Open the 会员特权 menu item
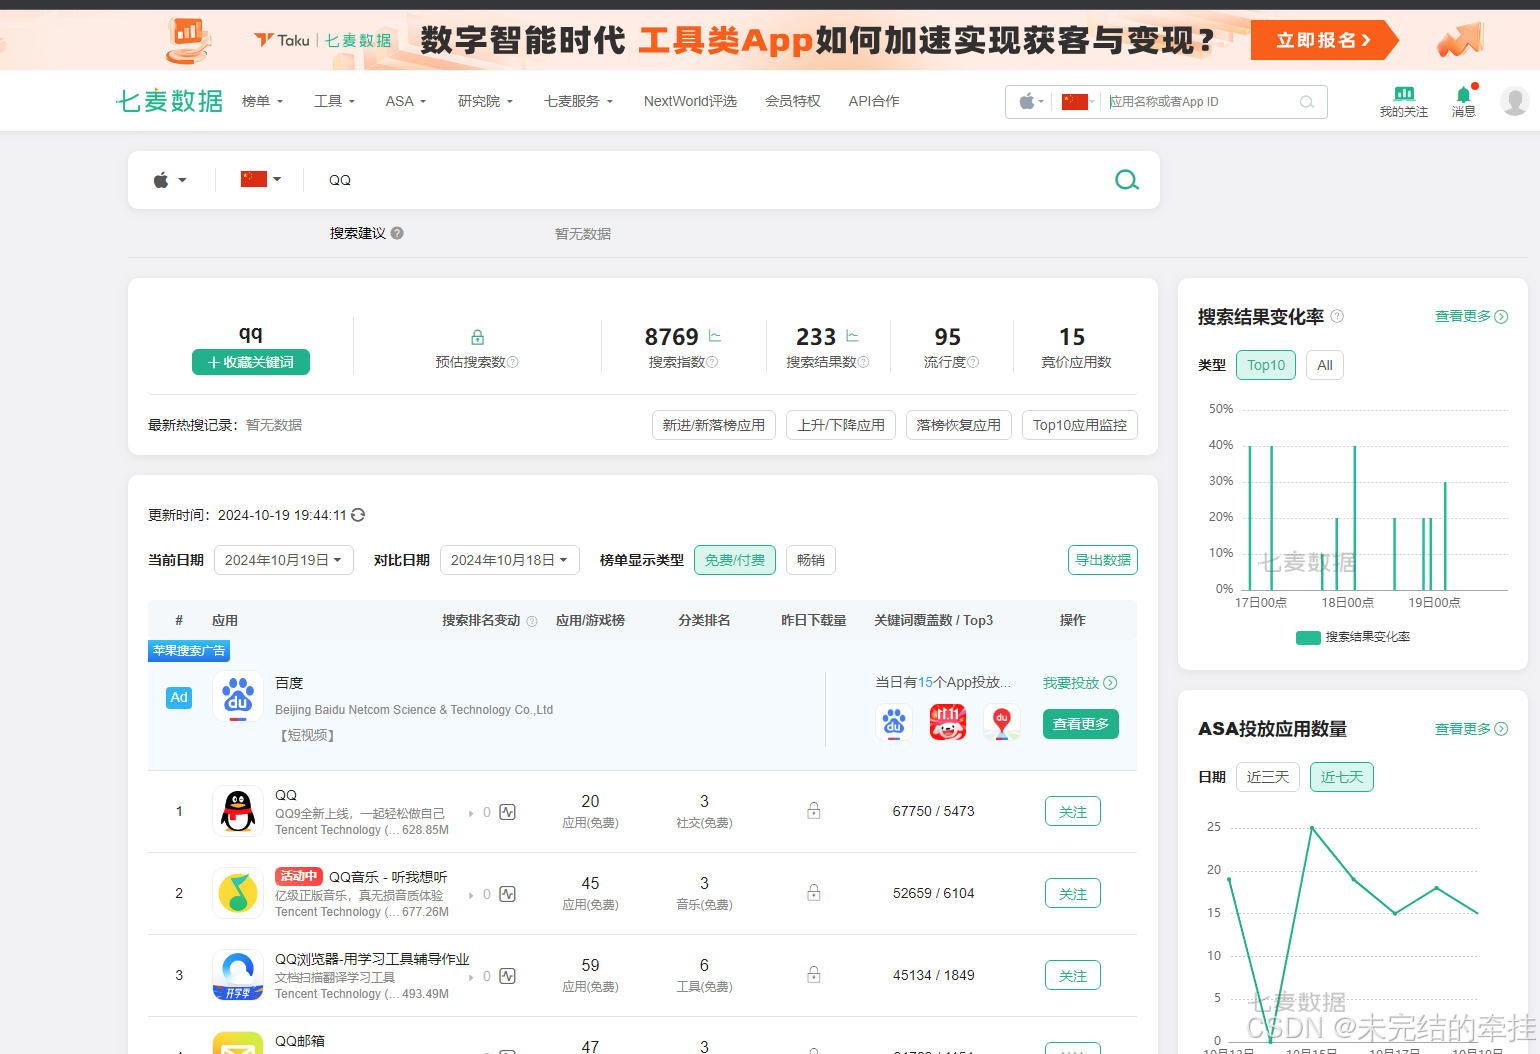This screenshot has width=1540, height=1054. (x=793, y=101)
